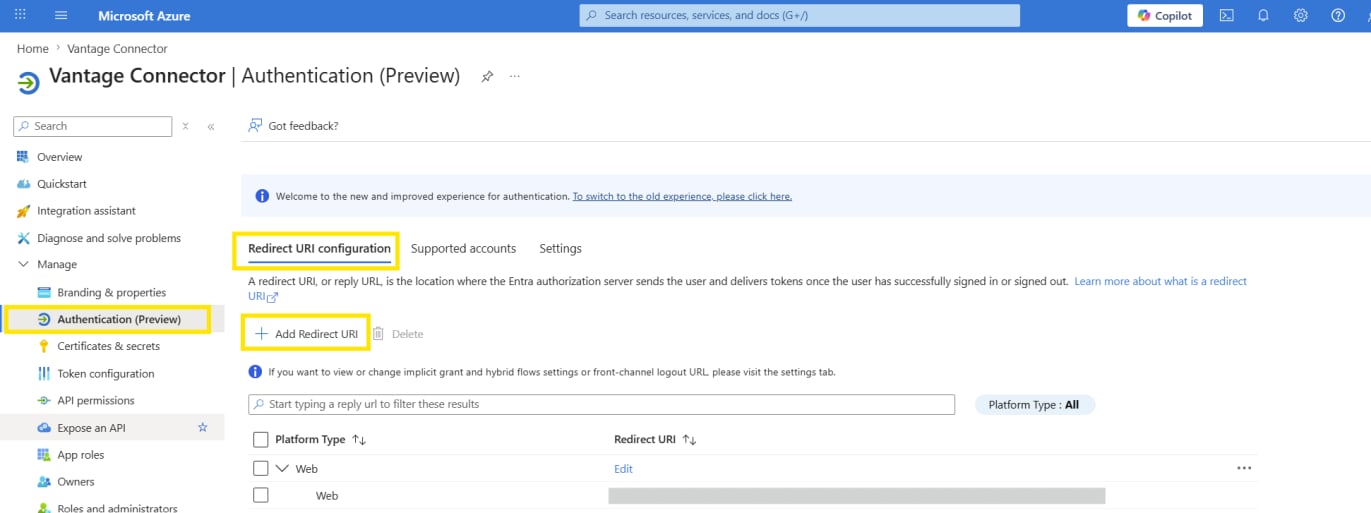Viewport: 1371px width, 513px height.
Task: Open the help question mark icon
Action: [x=1338, y=15]
